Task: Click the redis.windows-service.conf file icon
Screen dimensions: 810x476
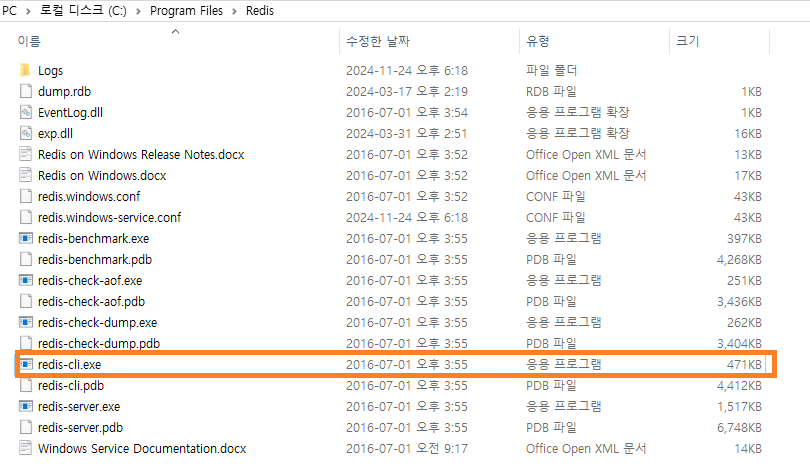Action: coord(25,217)
